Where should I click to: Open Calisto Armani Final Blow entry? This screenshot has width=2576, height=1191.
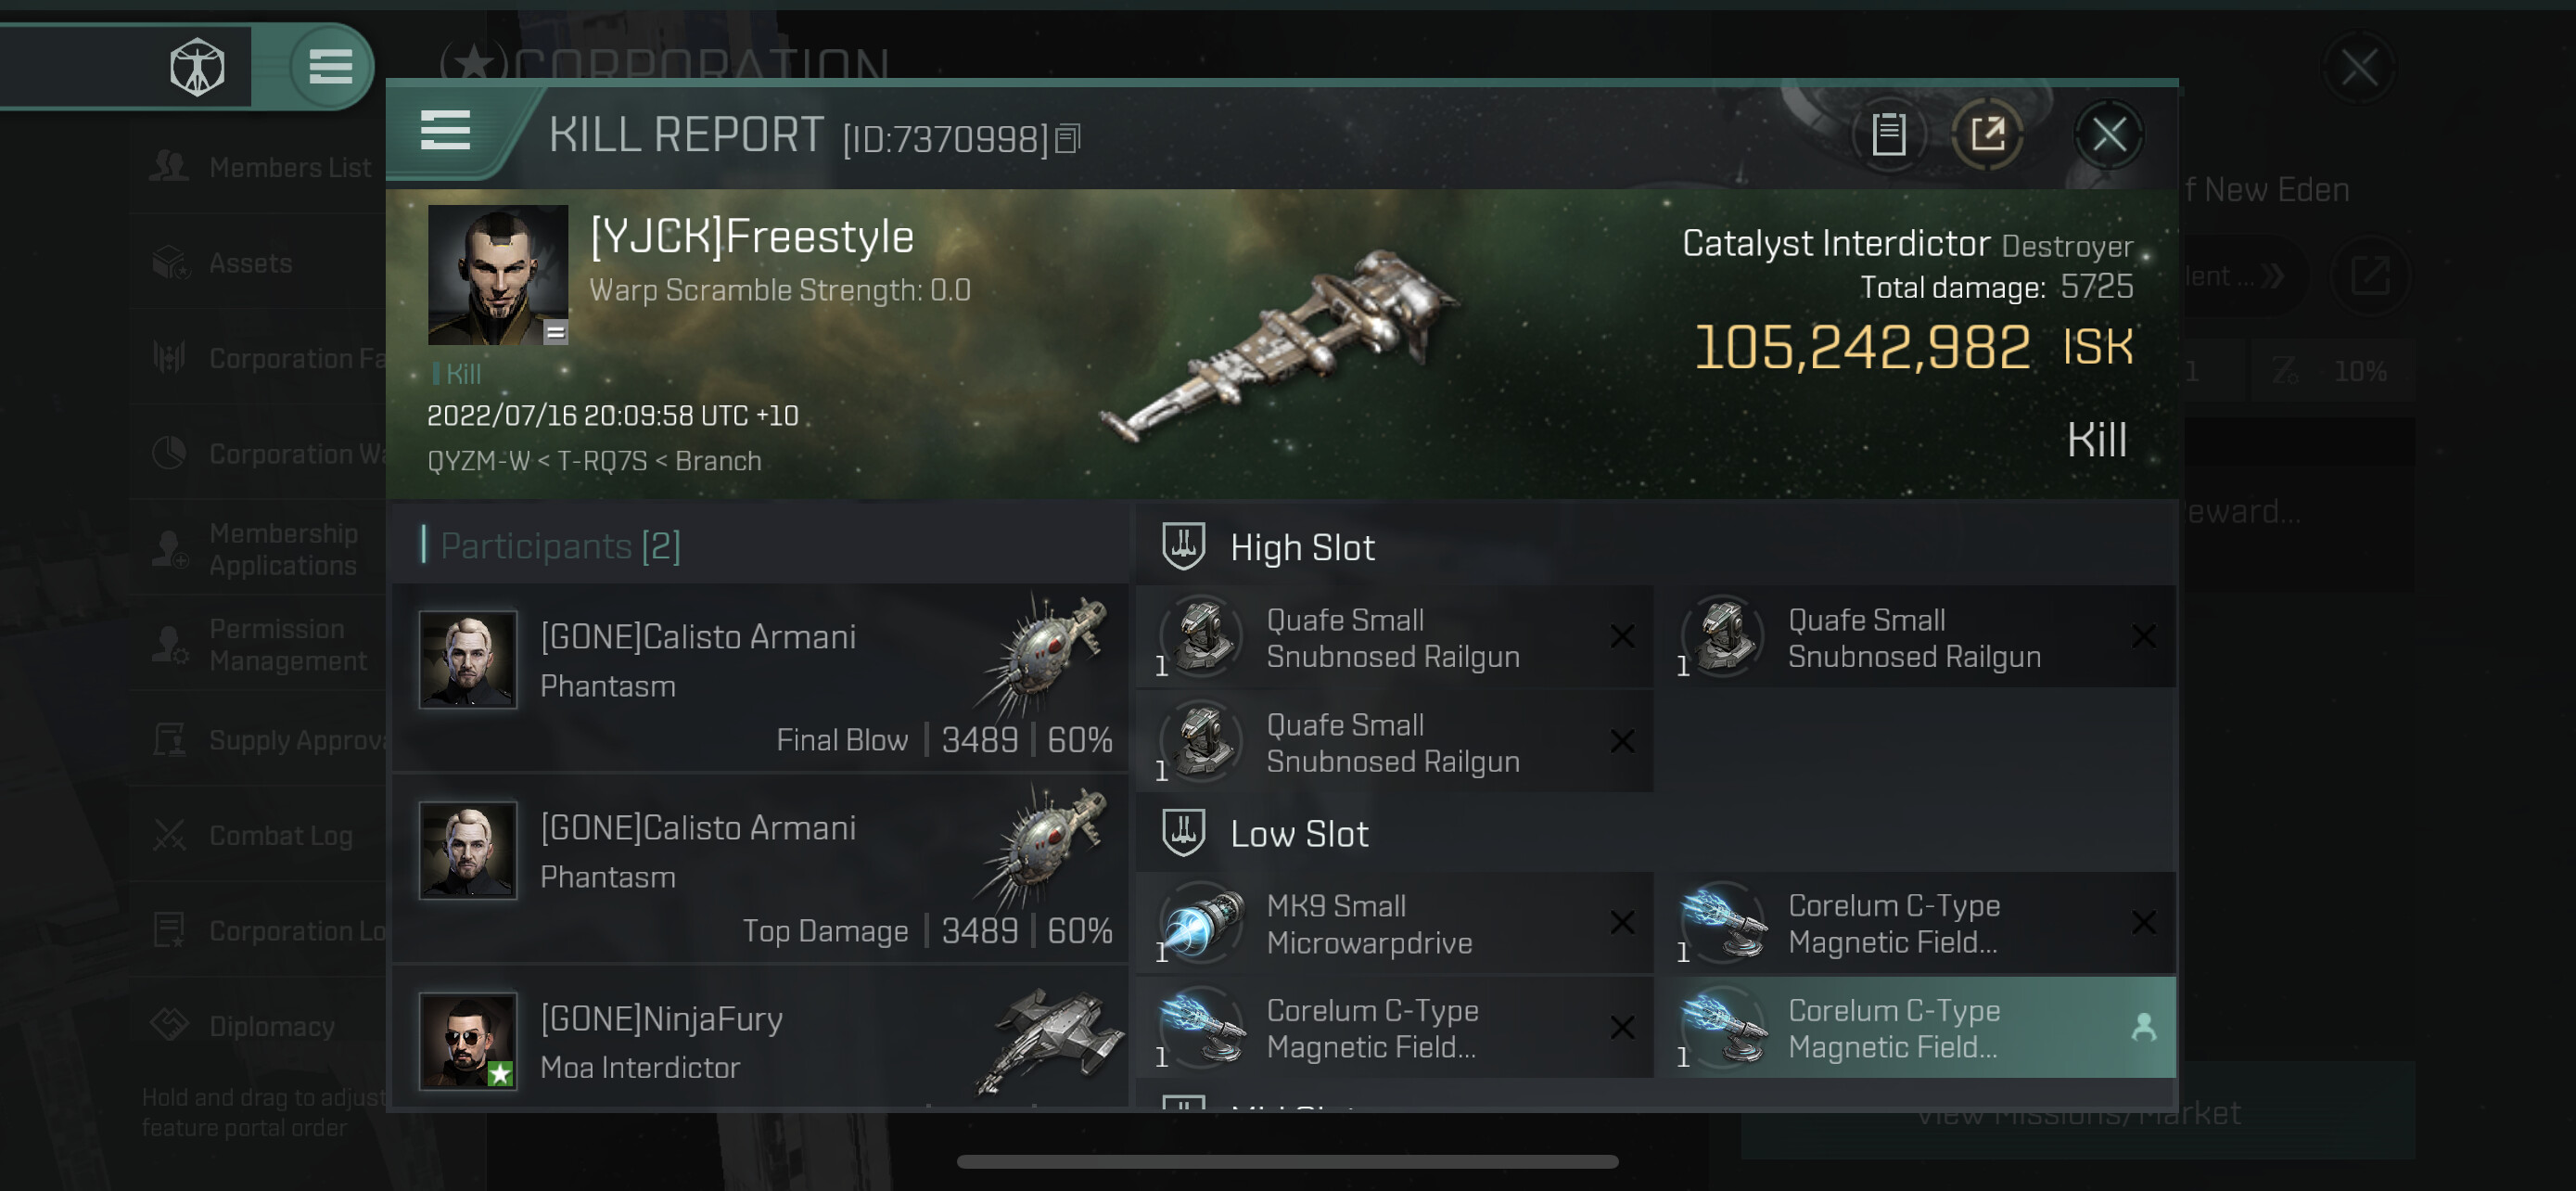tap(762, 677)
